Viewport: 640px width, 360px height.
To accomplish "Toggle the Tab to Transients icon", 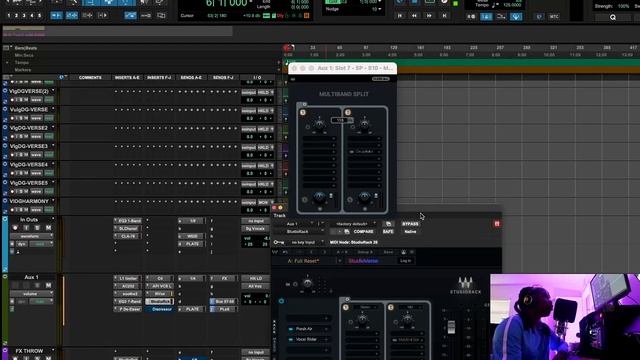I will [x=56, y=16].
